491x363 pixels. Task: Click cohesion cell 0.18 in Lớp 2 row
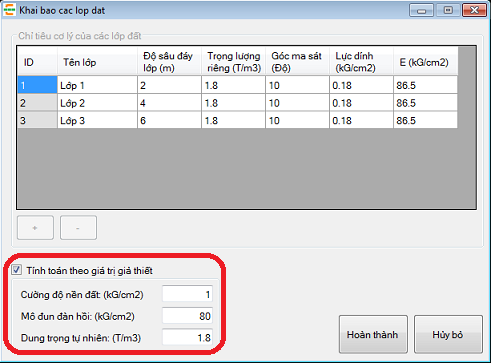pos(361,103)
